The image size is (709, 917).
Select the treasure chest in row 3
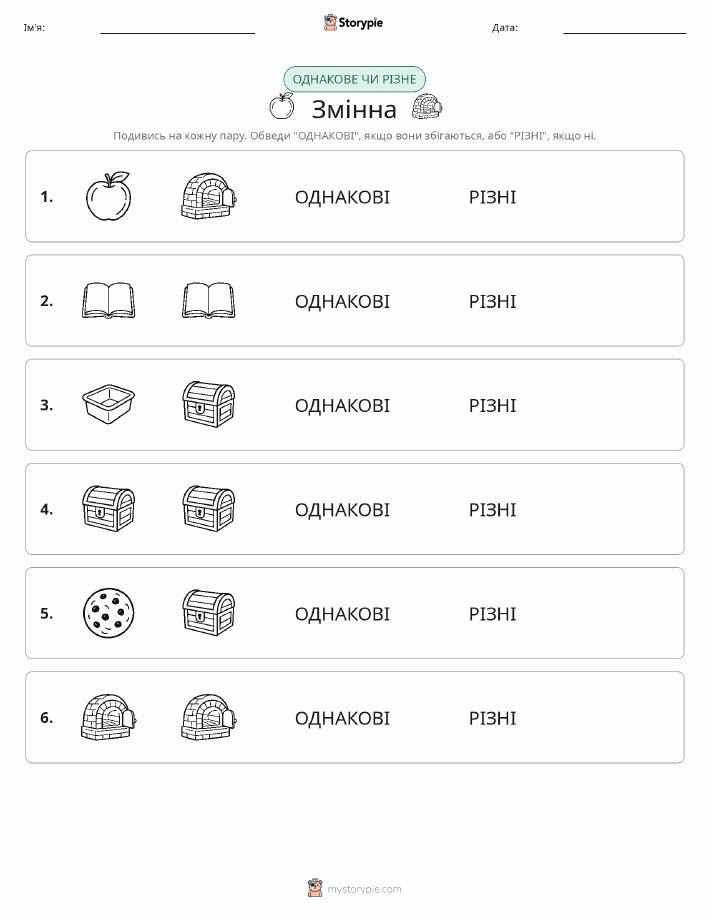click(x=209, y=404)
